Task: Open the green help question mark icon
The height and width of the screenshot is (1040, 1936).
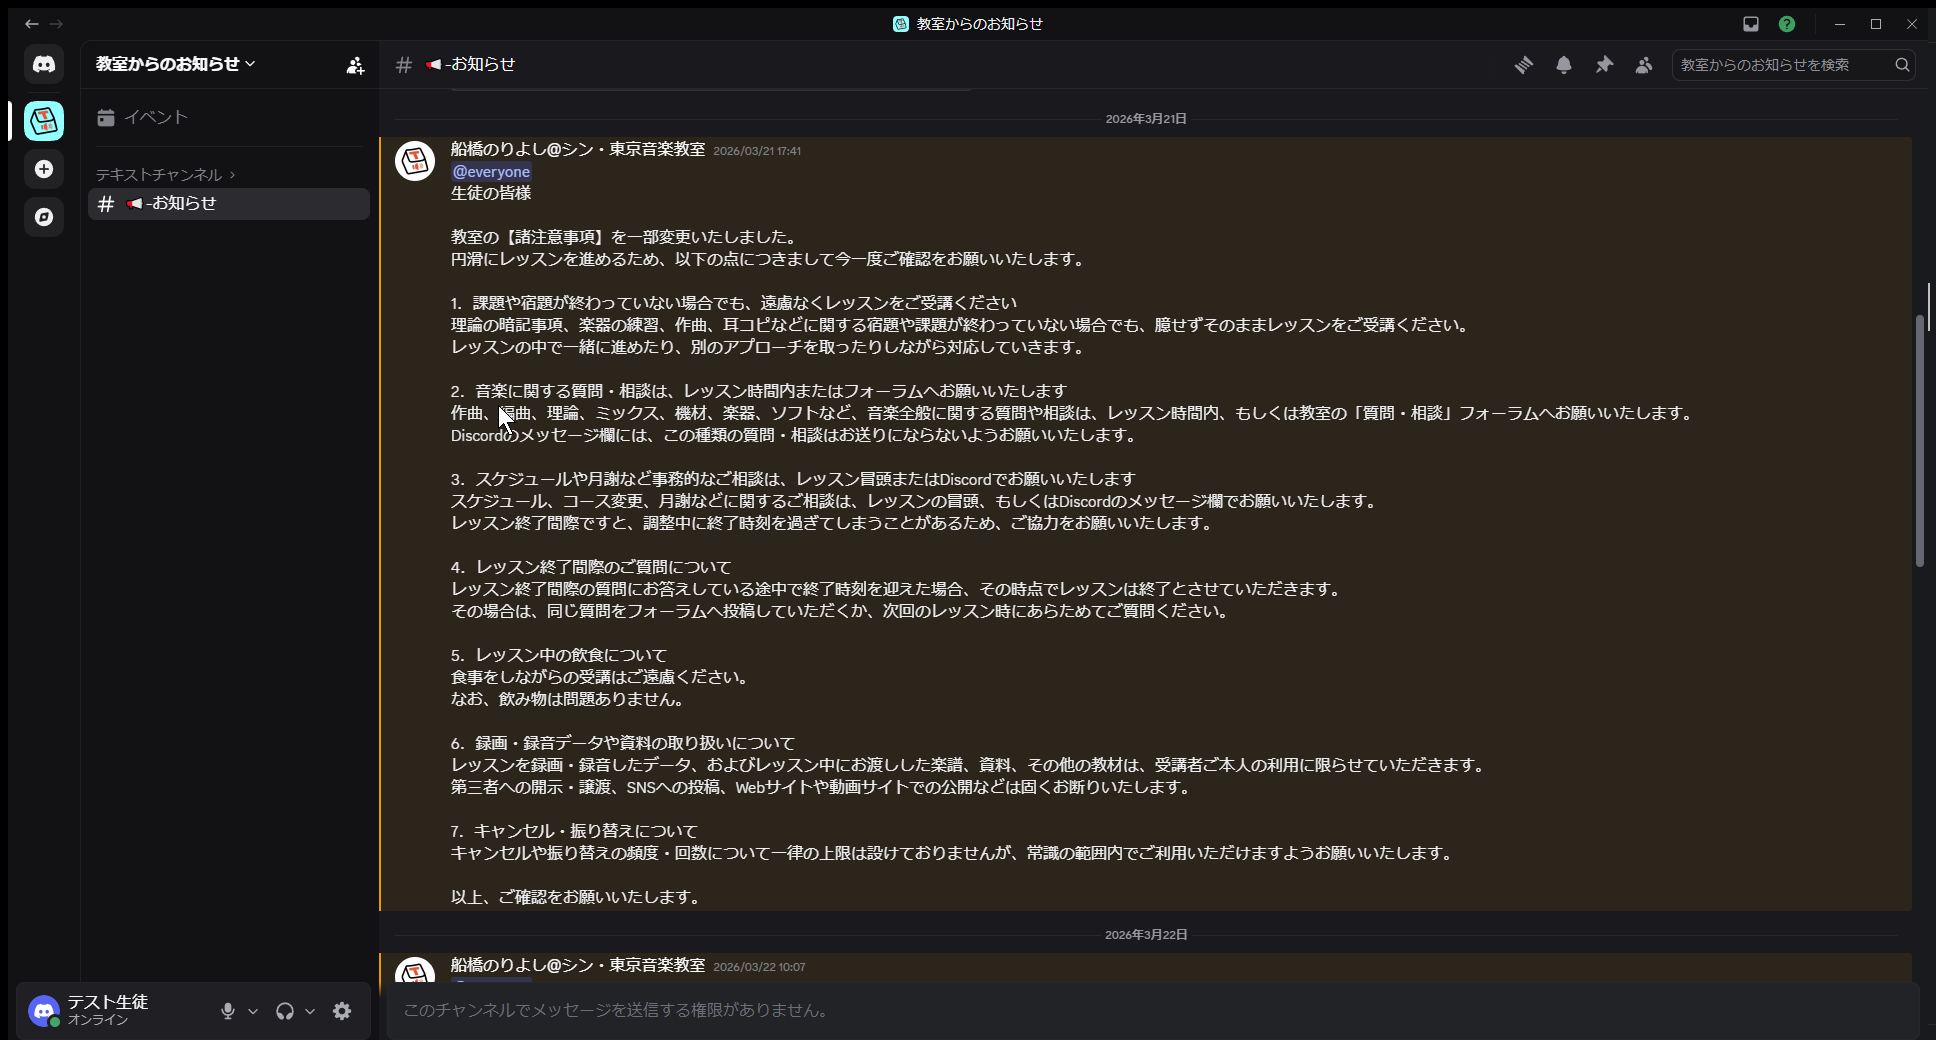Action: click(x=1787, y=24)
